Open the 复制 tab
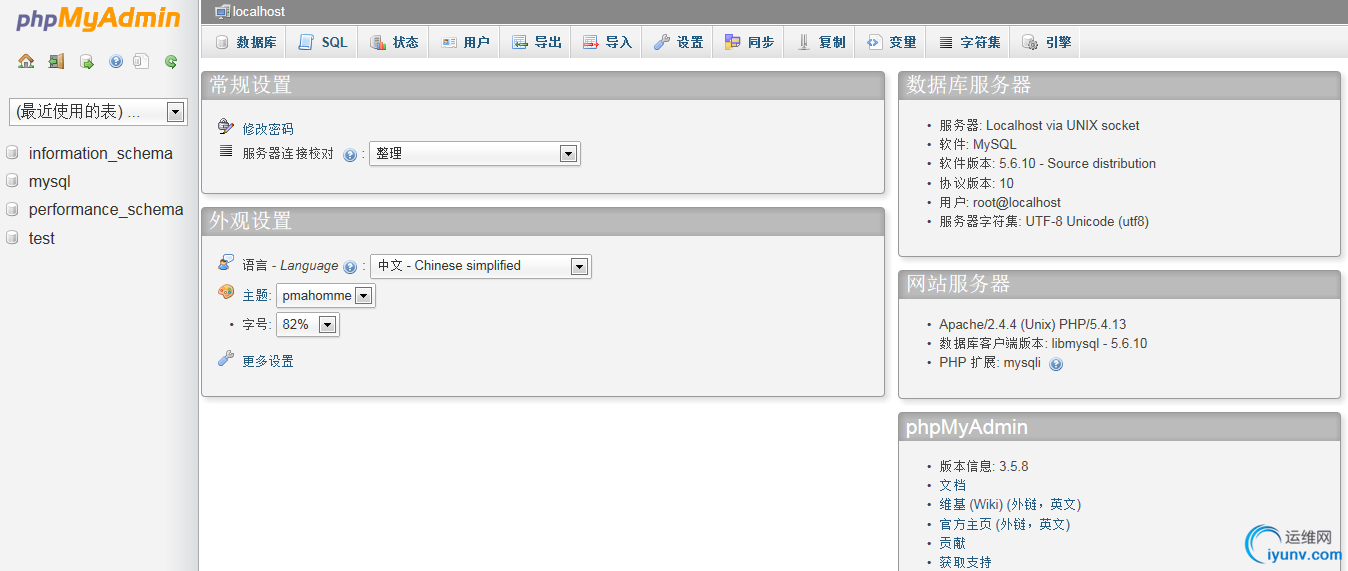Screen dimensions: 1348x571 coord(821,42)
